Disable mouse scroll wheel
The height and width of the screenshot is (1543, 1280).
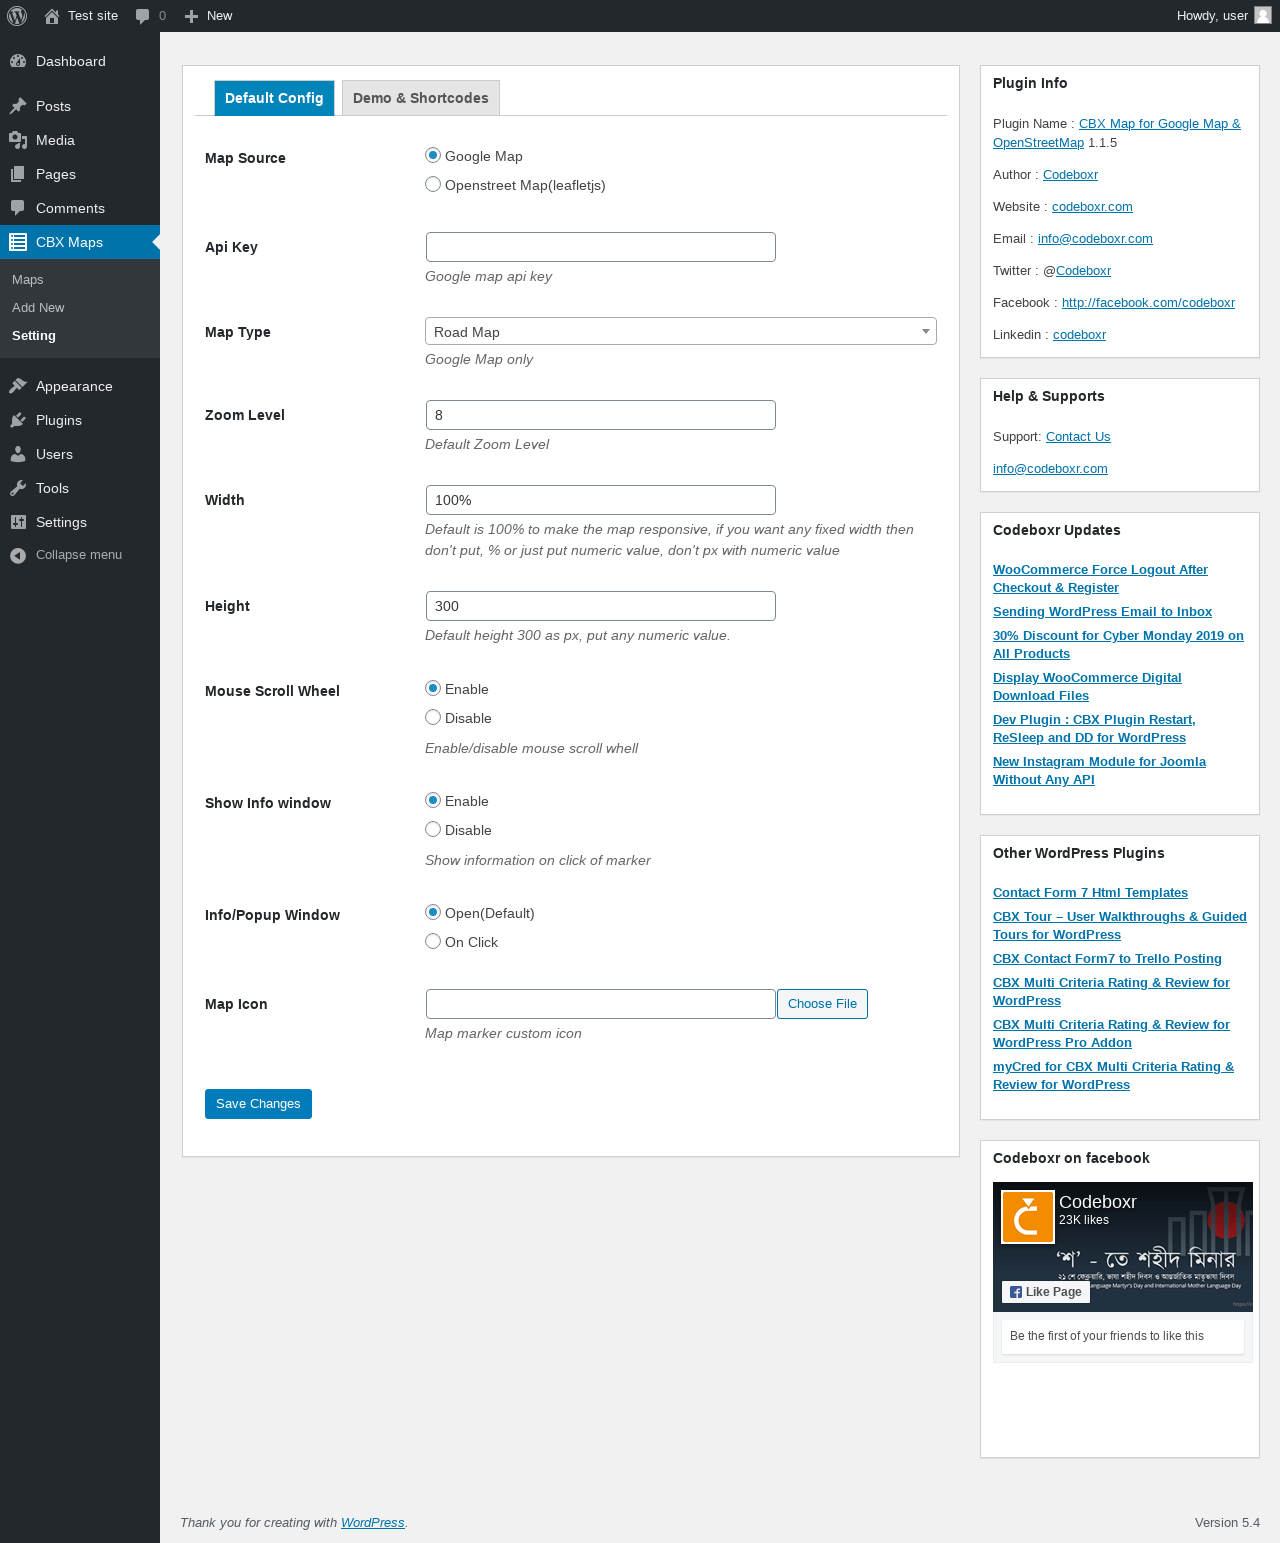click(x=433, y=717)
